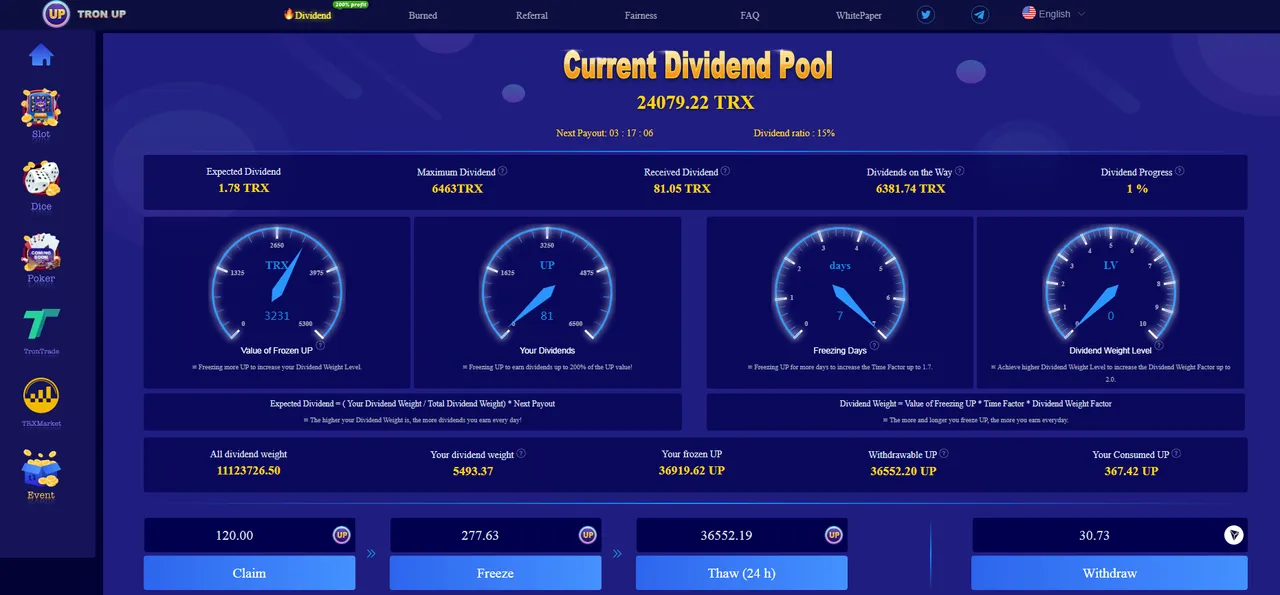
Task: Click the Current Dividend Pool heading
Action: [x=697, y=66]
